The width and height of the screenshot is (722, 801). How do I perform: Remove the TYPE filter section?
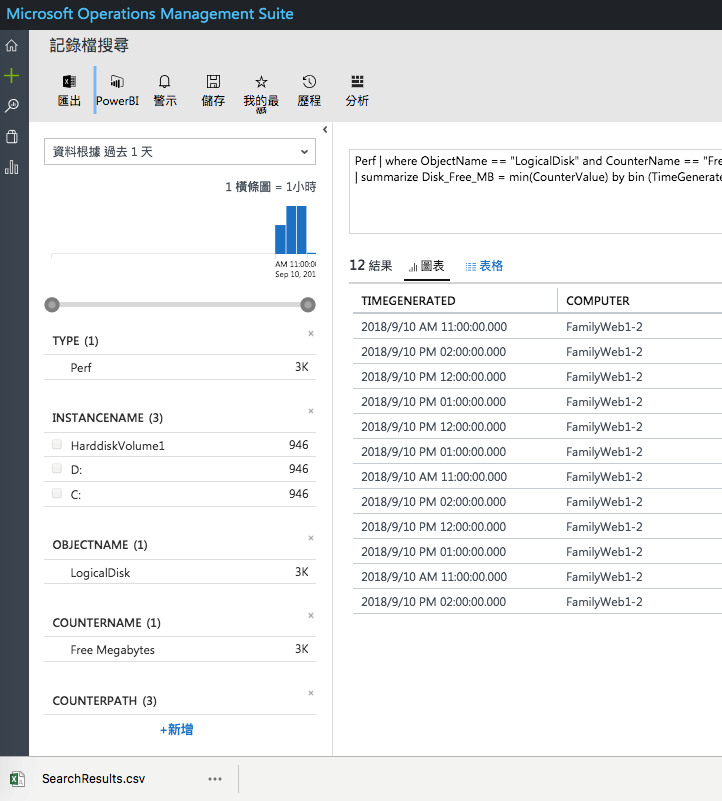[x=311, y=334]
